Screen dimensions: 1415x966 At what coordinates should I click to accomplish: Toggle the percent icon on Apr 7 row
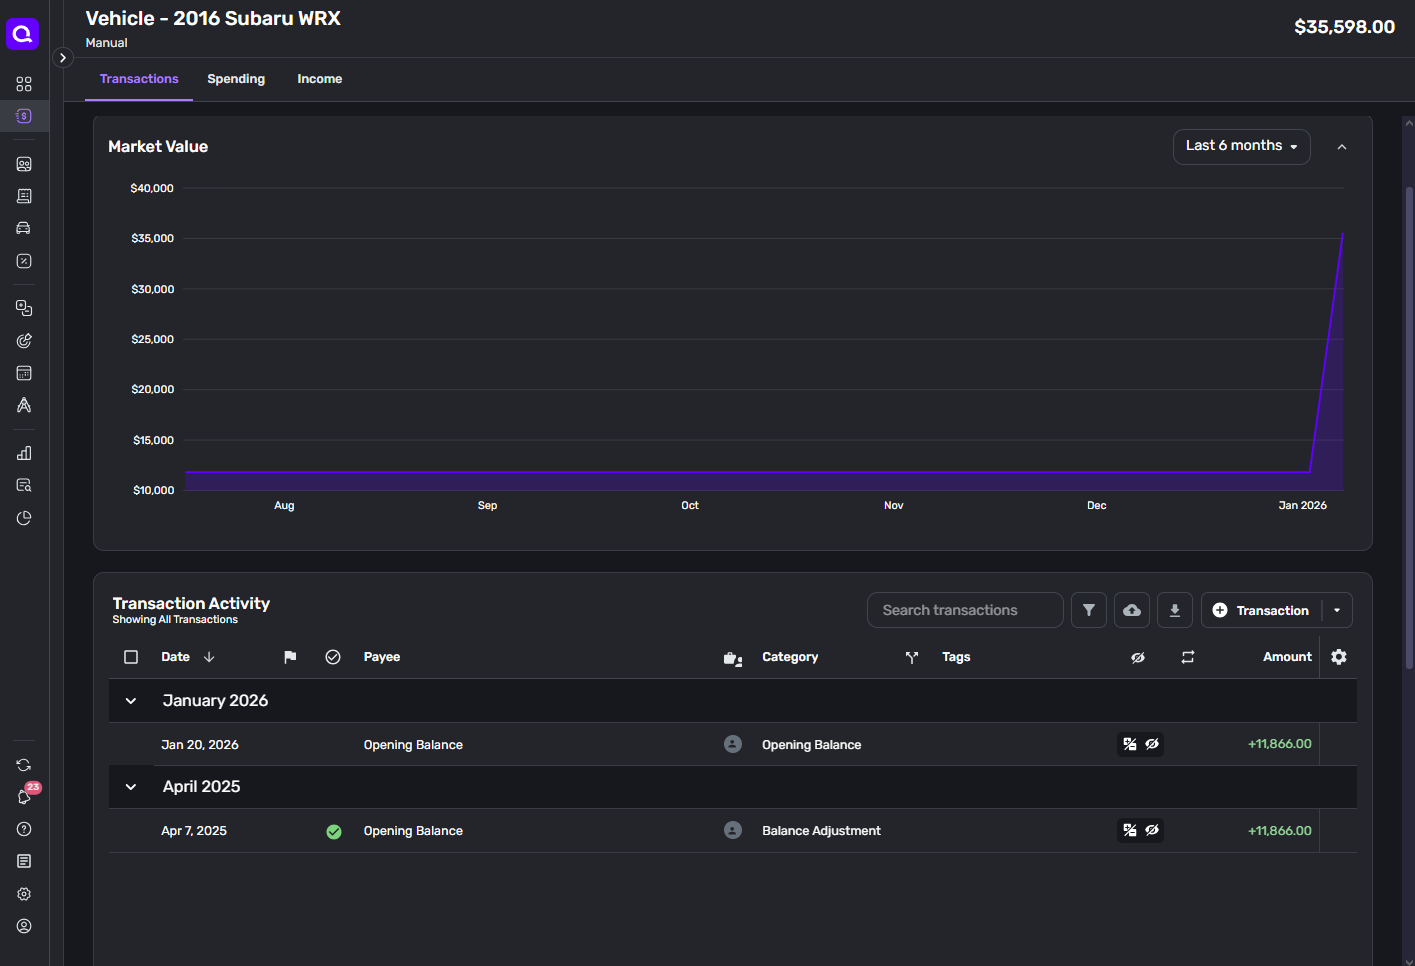click(x=1130, y=830)
